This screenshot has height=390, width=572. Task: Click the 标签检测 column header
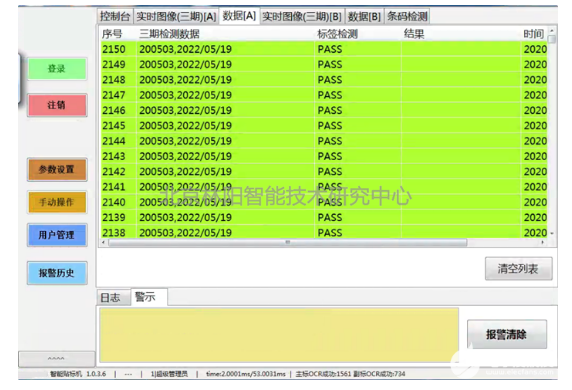point(337,34)
